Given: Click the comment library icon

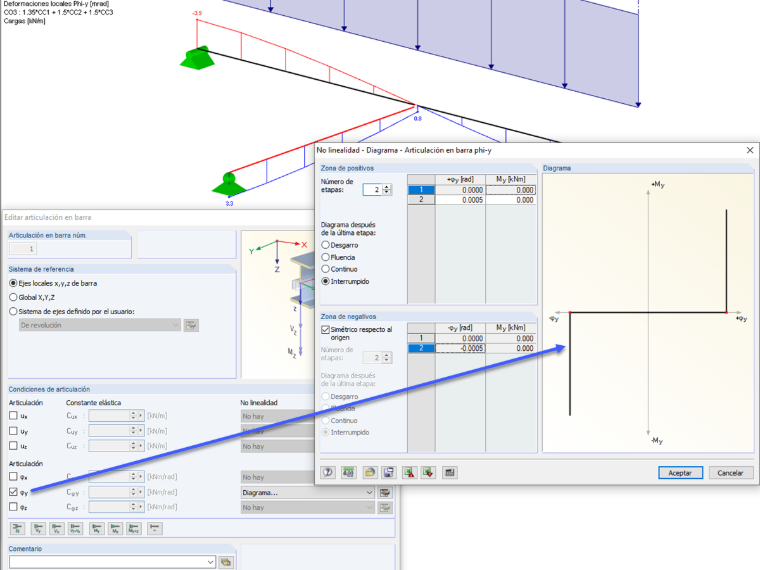Looking at the screenshot, I should tap(226, 562).
